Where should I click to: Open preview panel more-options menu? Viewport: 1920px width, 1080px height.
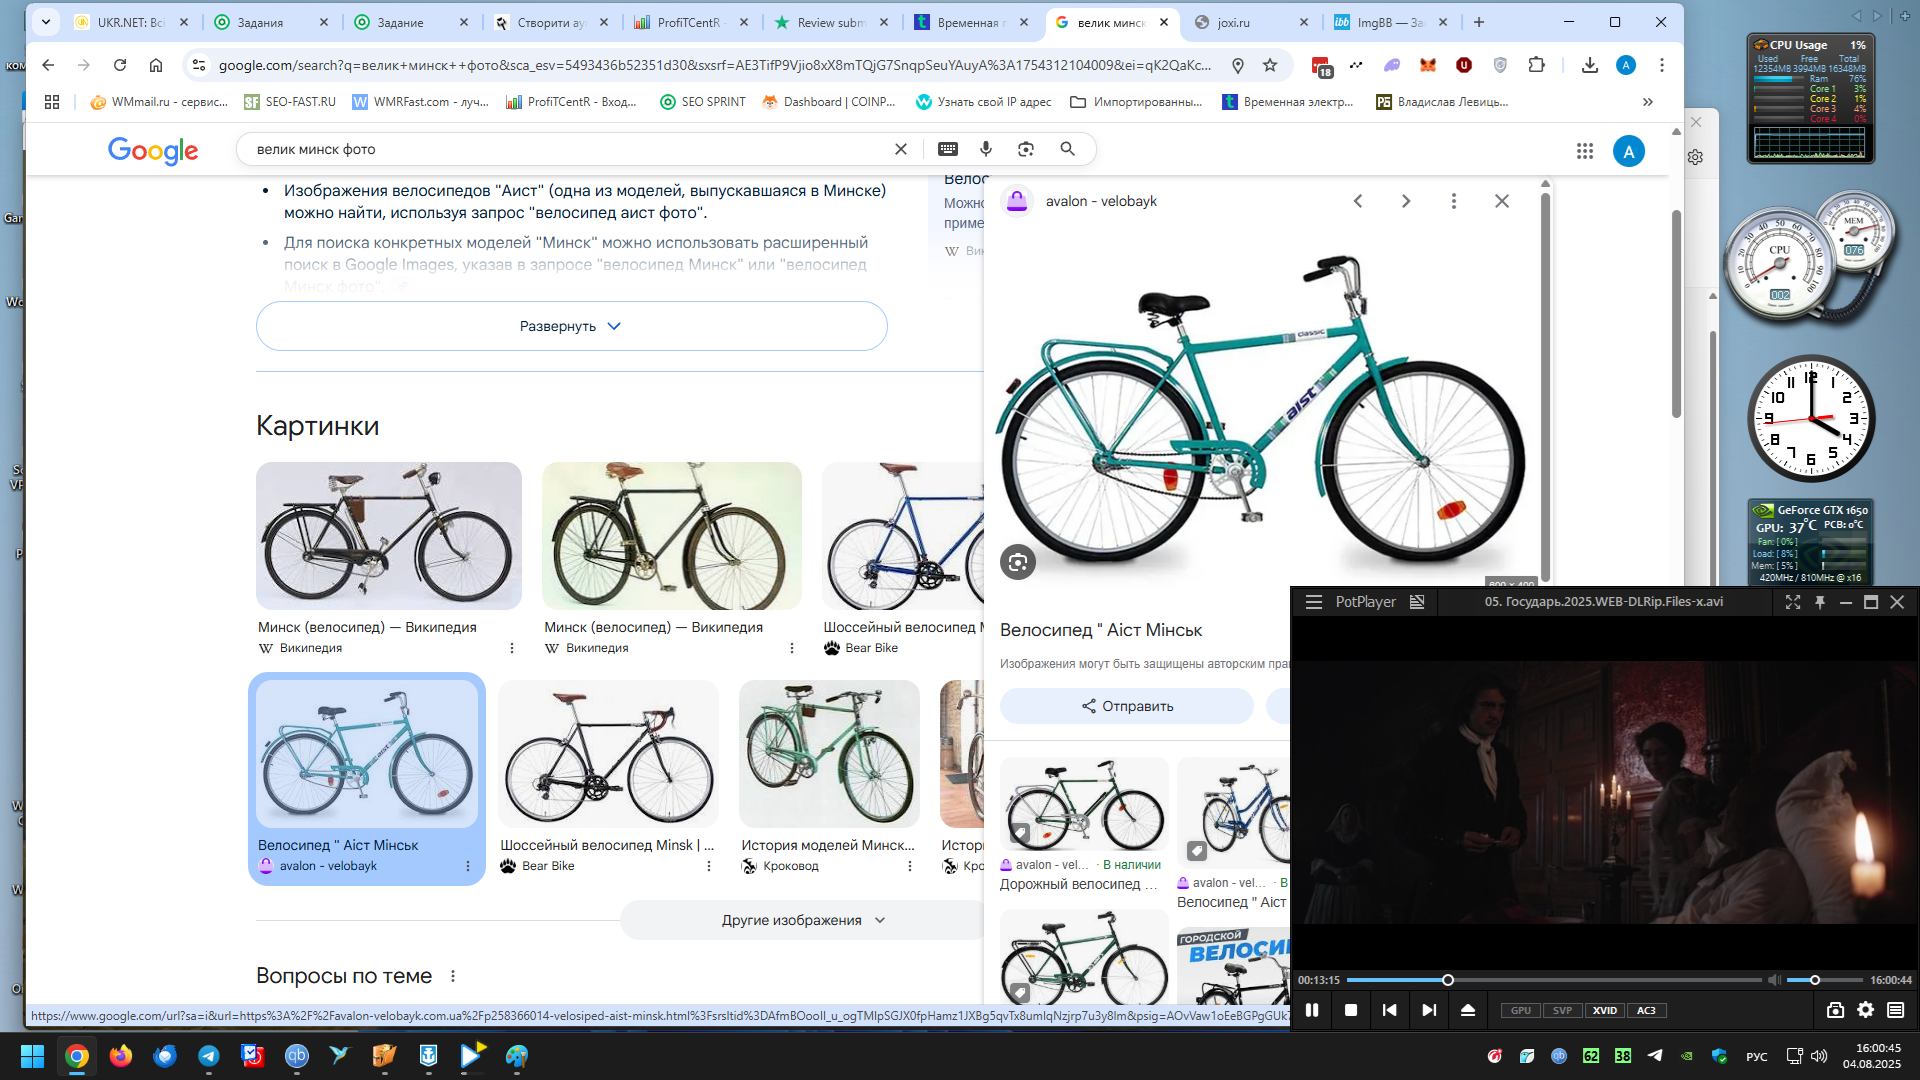tap(1454, 201)
